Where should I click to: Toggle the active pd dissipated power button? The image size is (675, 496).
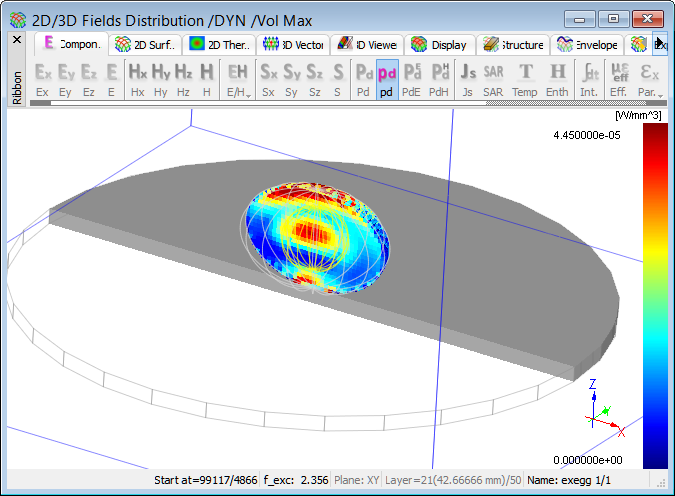387,78
